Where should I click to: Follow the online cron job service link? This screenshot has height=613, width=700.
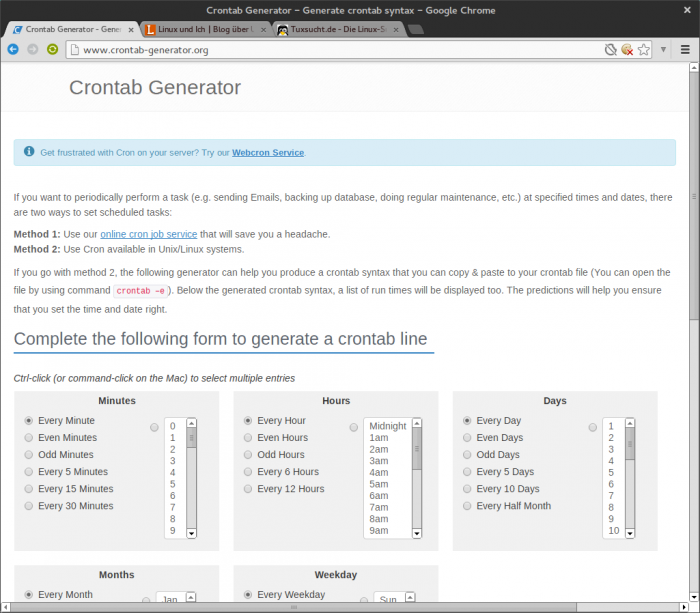148,234
